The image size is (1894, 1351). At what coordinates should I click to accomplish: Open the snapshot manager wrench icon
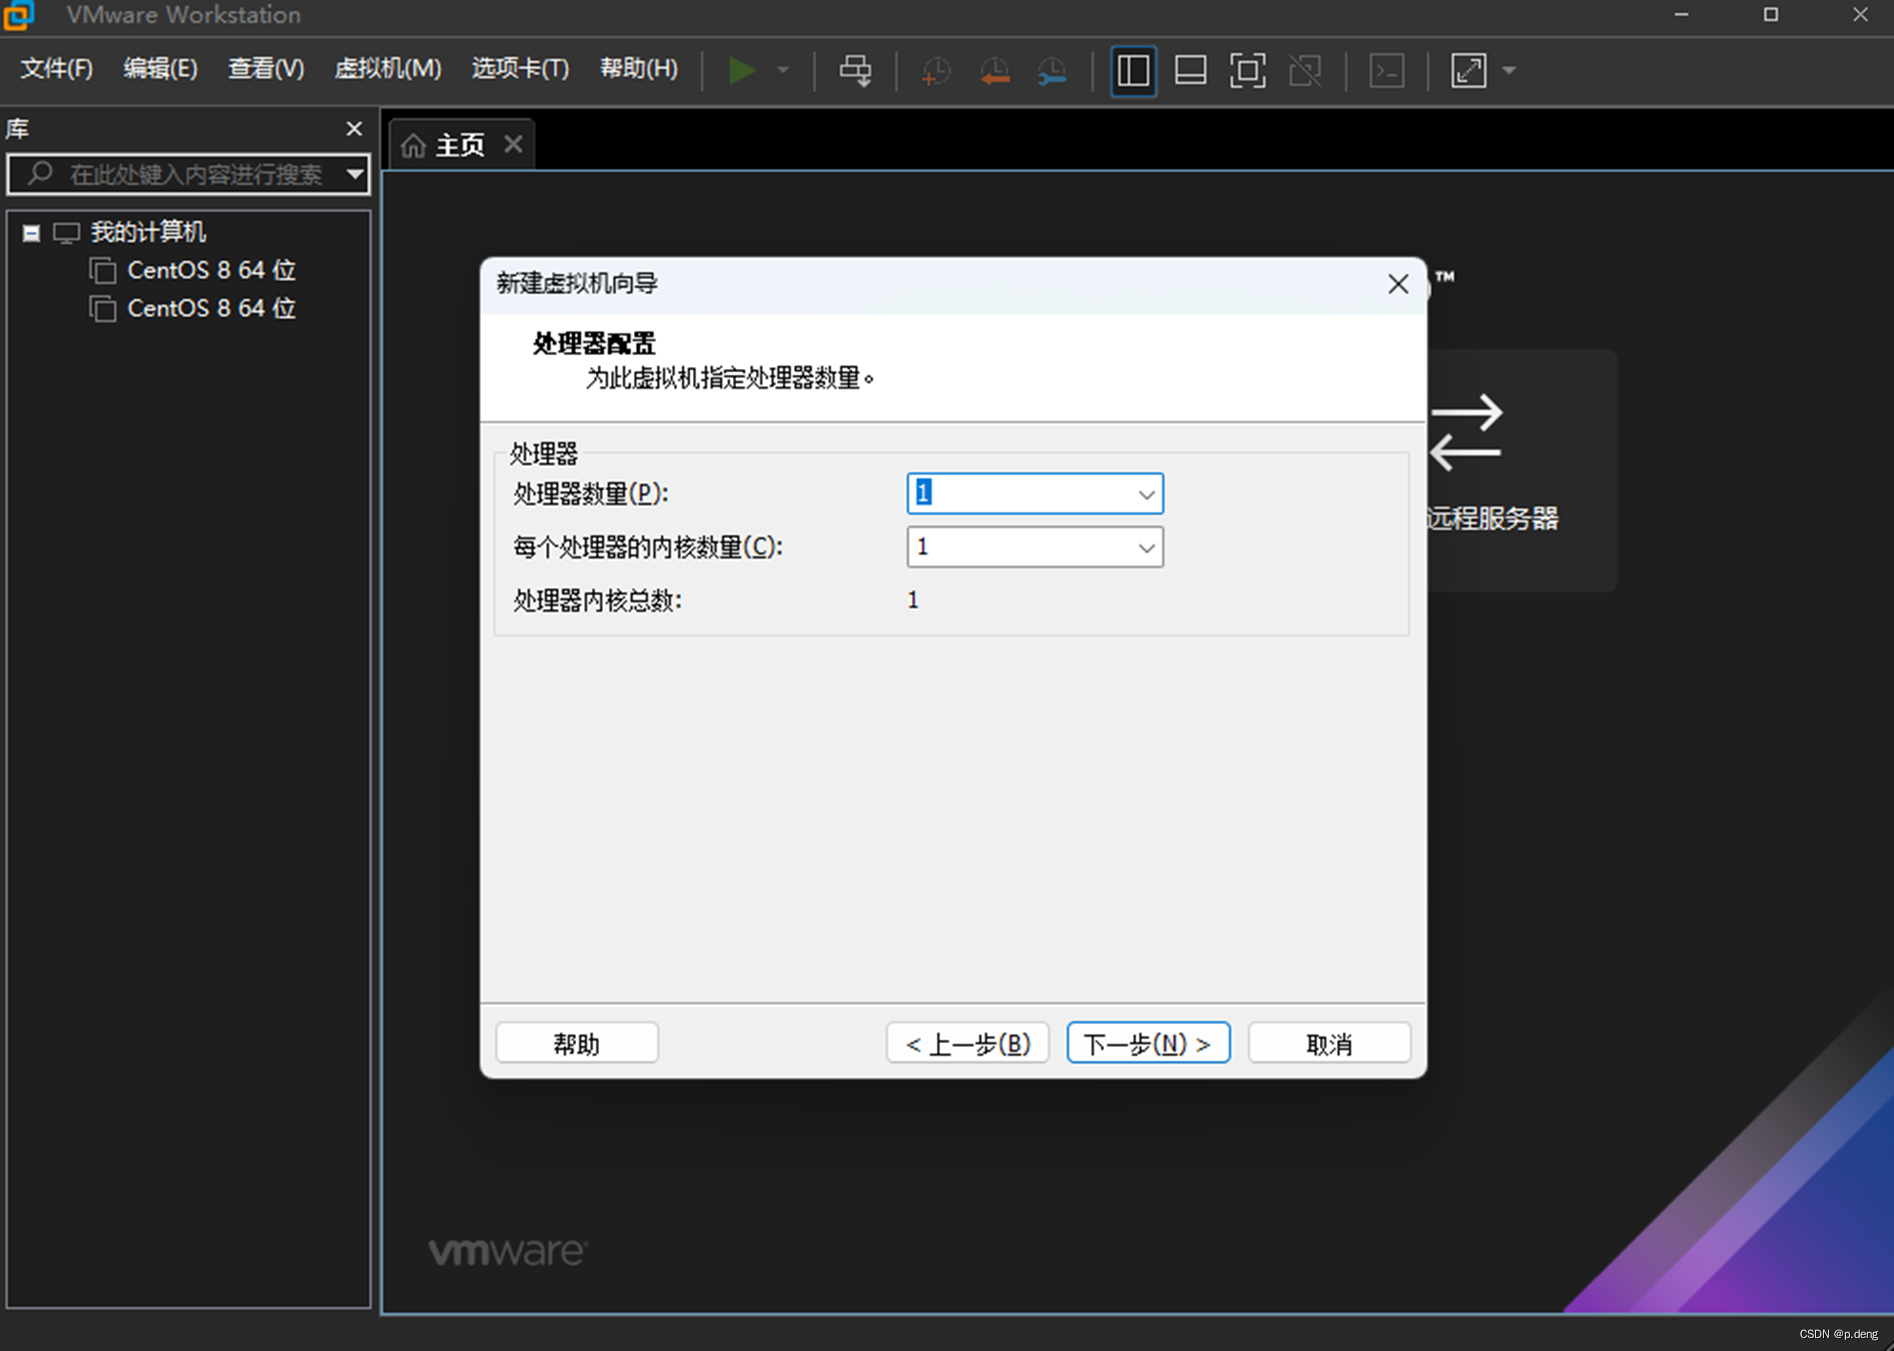pyautogui.click(x=1052, y=70)
